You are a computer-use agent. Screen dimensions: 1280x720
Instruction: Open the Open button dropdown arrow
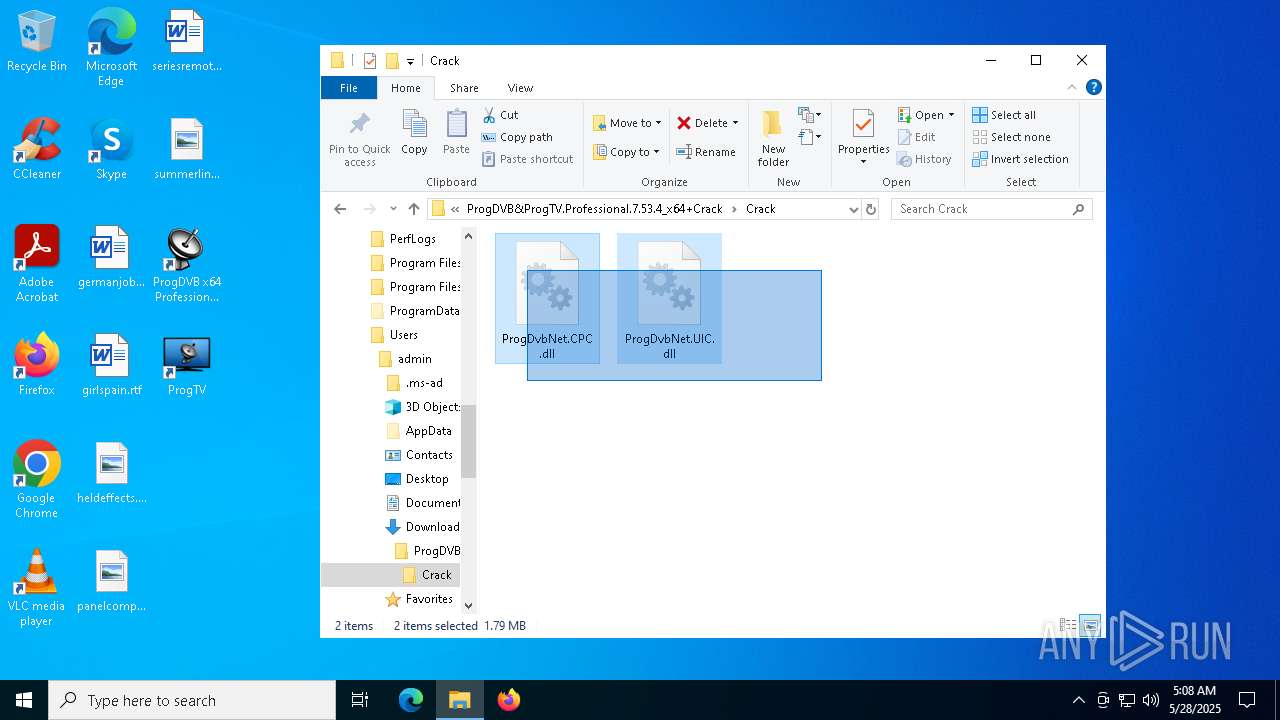coord(951,115)
